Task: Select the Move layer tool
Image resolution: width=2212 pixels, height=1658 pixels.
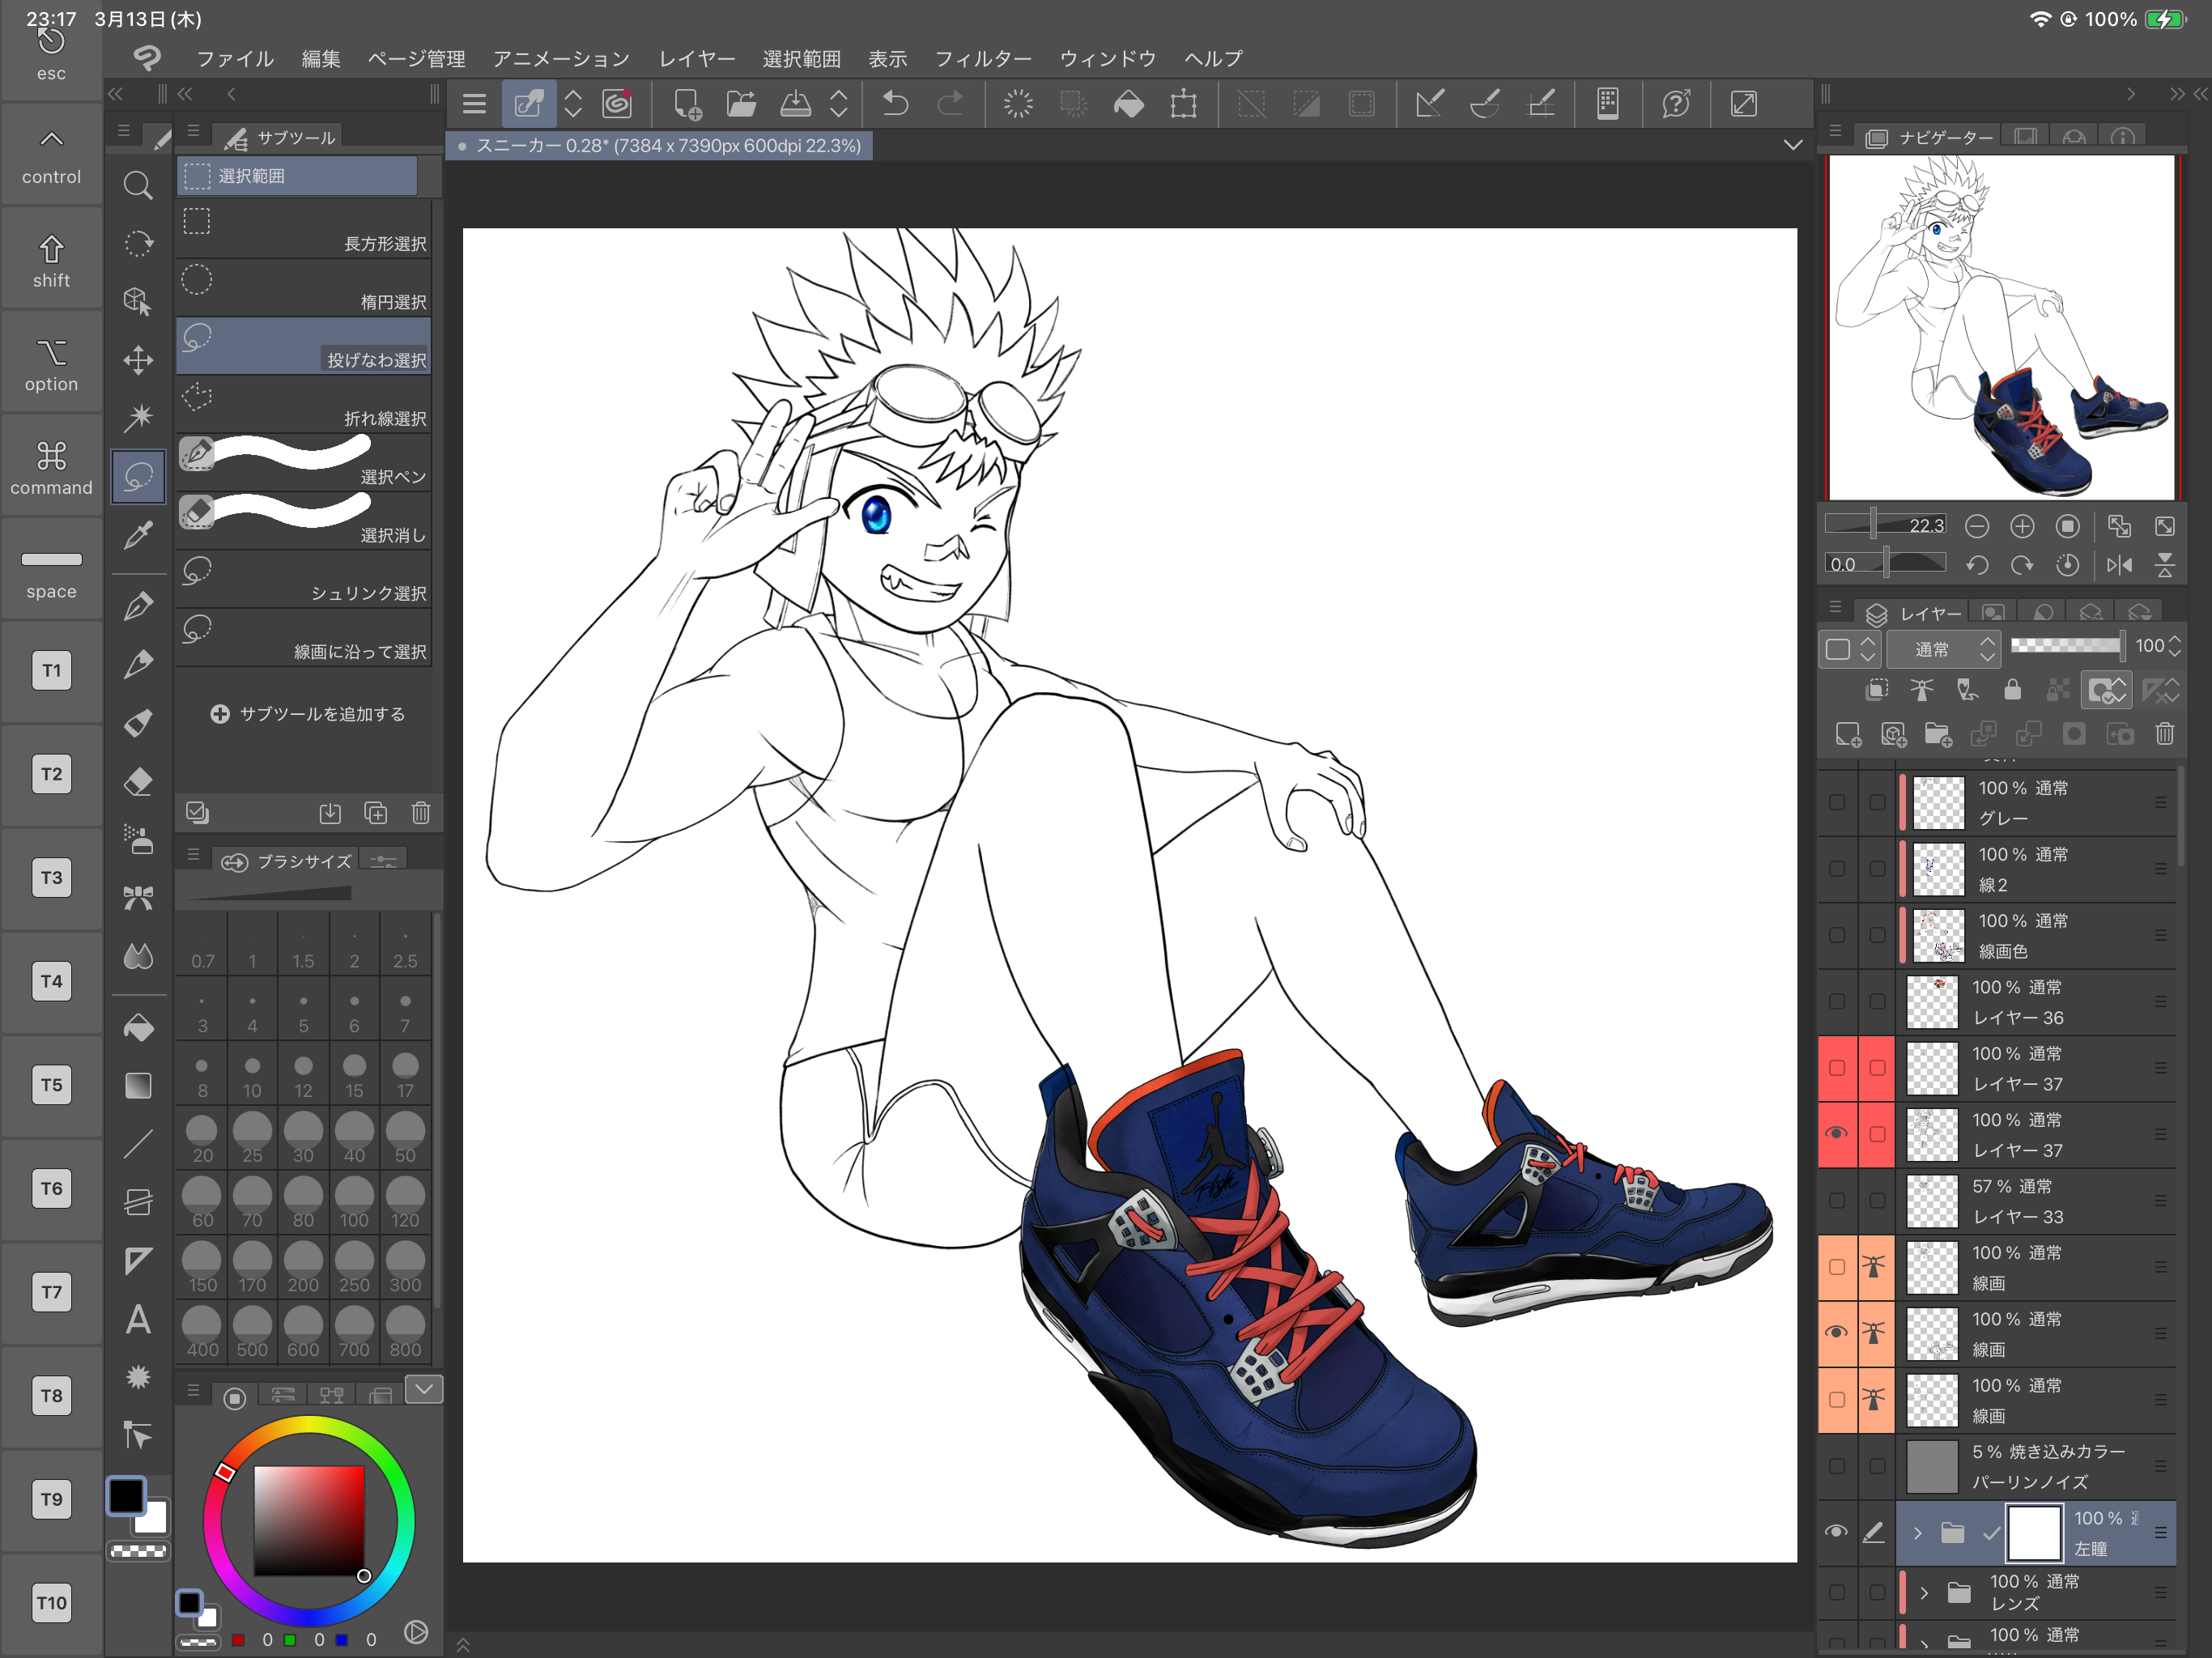Action: (x=138, y=360)
